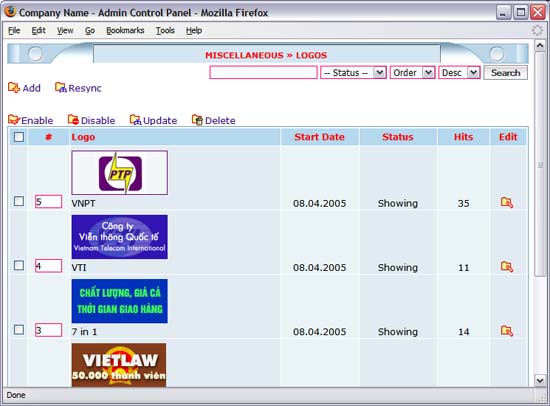Open edit icon for VTI row

[507, 267]
